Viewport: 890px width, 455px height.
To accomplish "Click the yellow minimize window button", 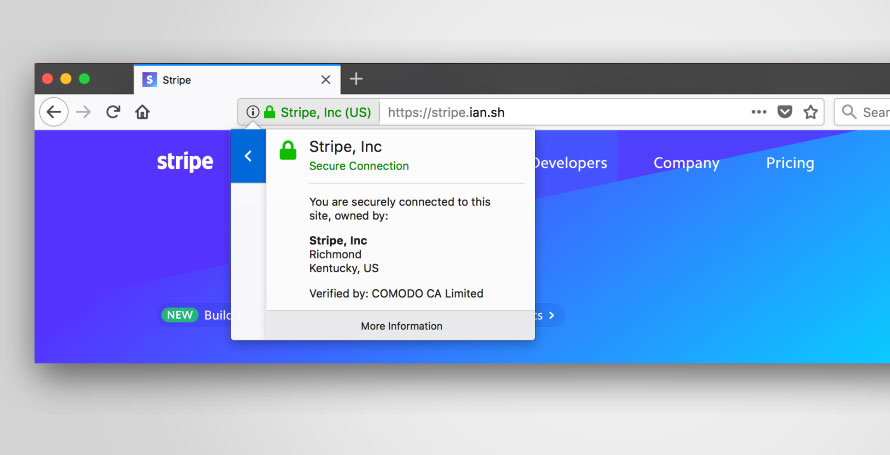I will coord(66,79).
